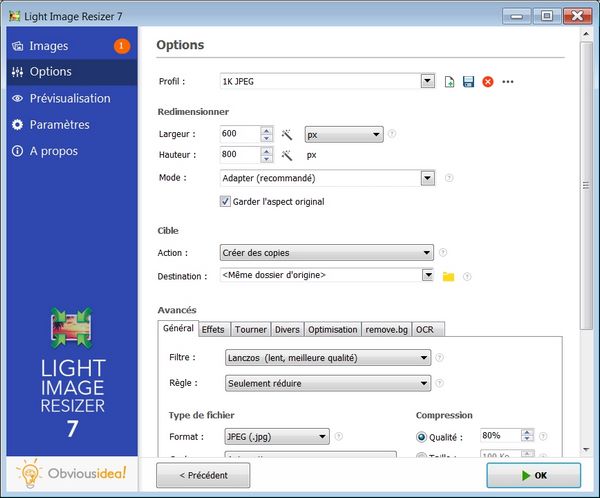Click the orange badge on Images

tap(122, 46)
